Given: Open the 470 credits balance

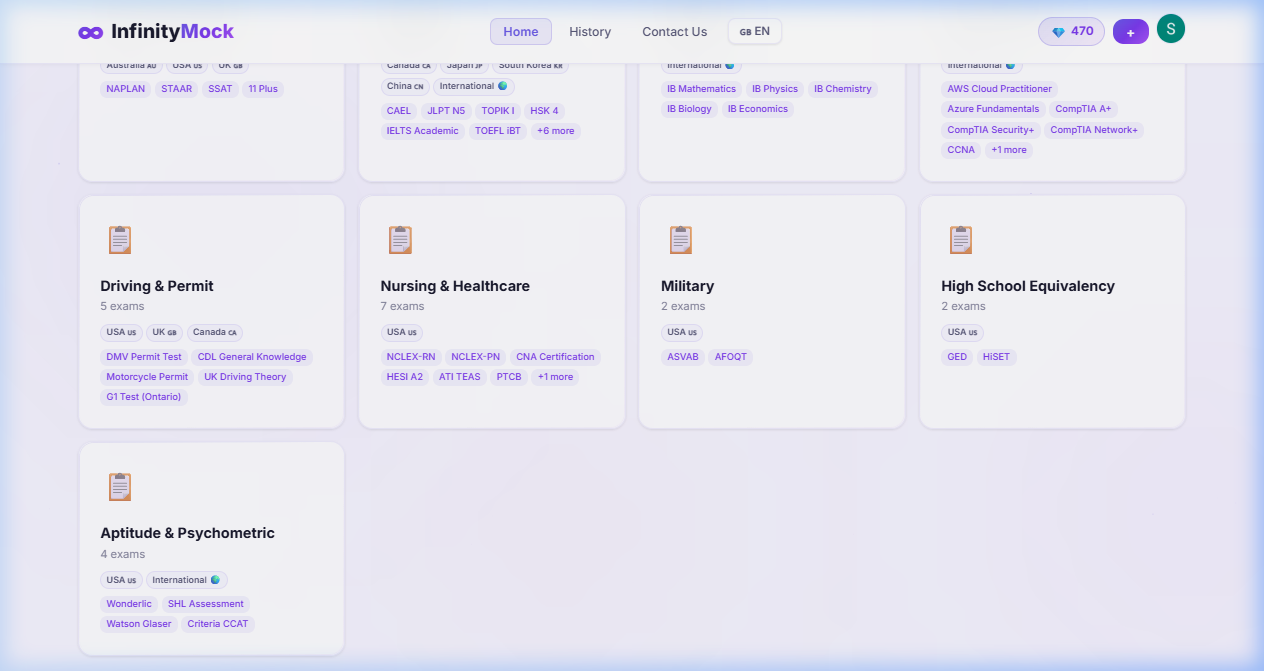Looking at the screenshot, I should 1071,32.
